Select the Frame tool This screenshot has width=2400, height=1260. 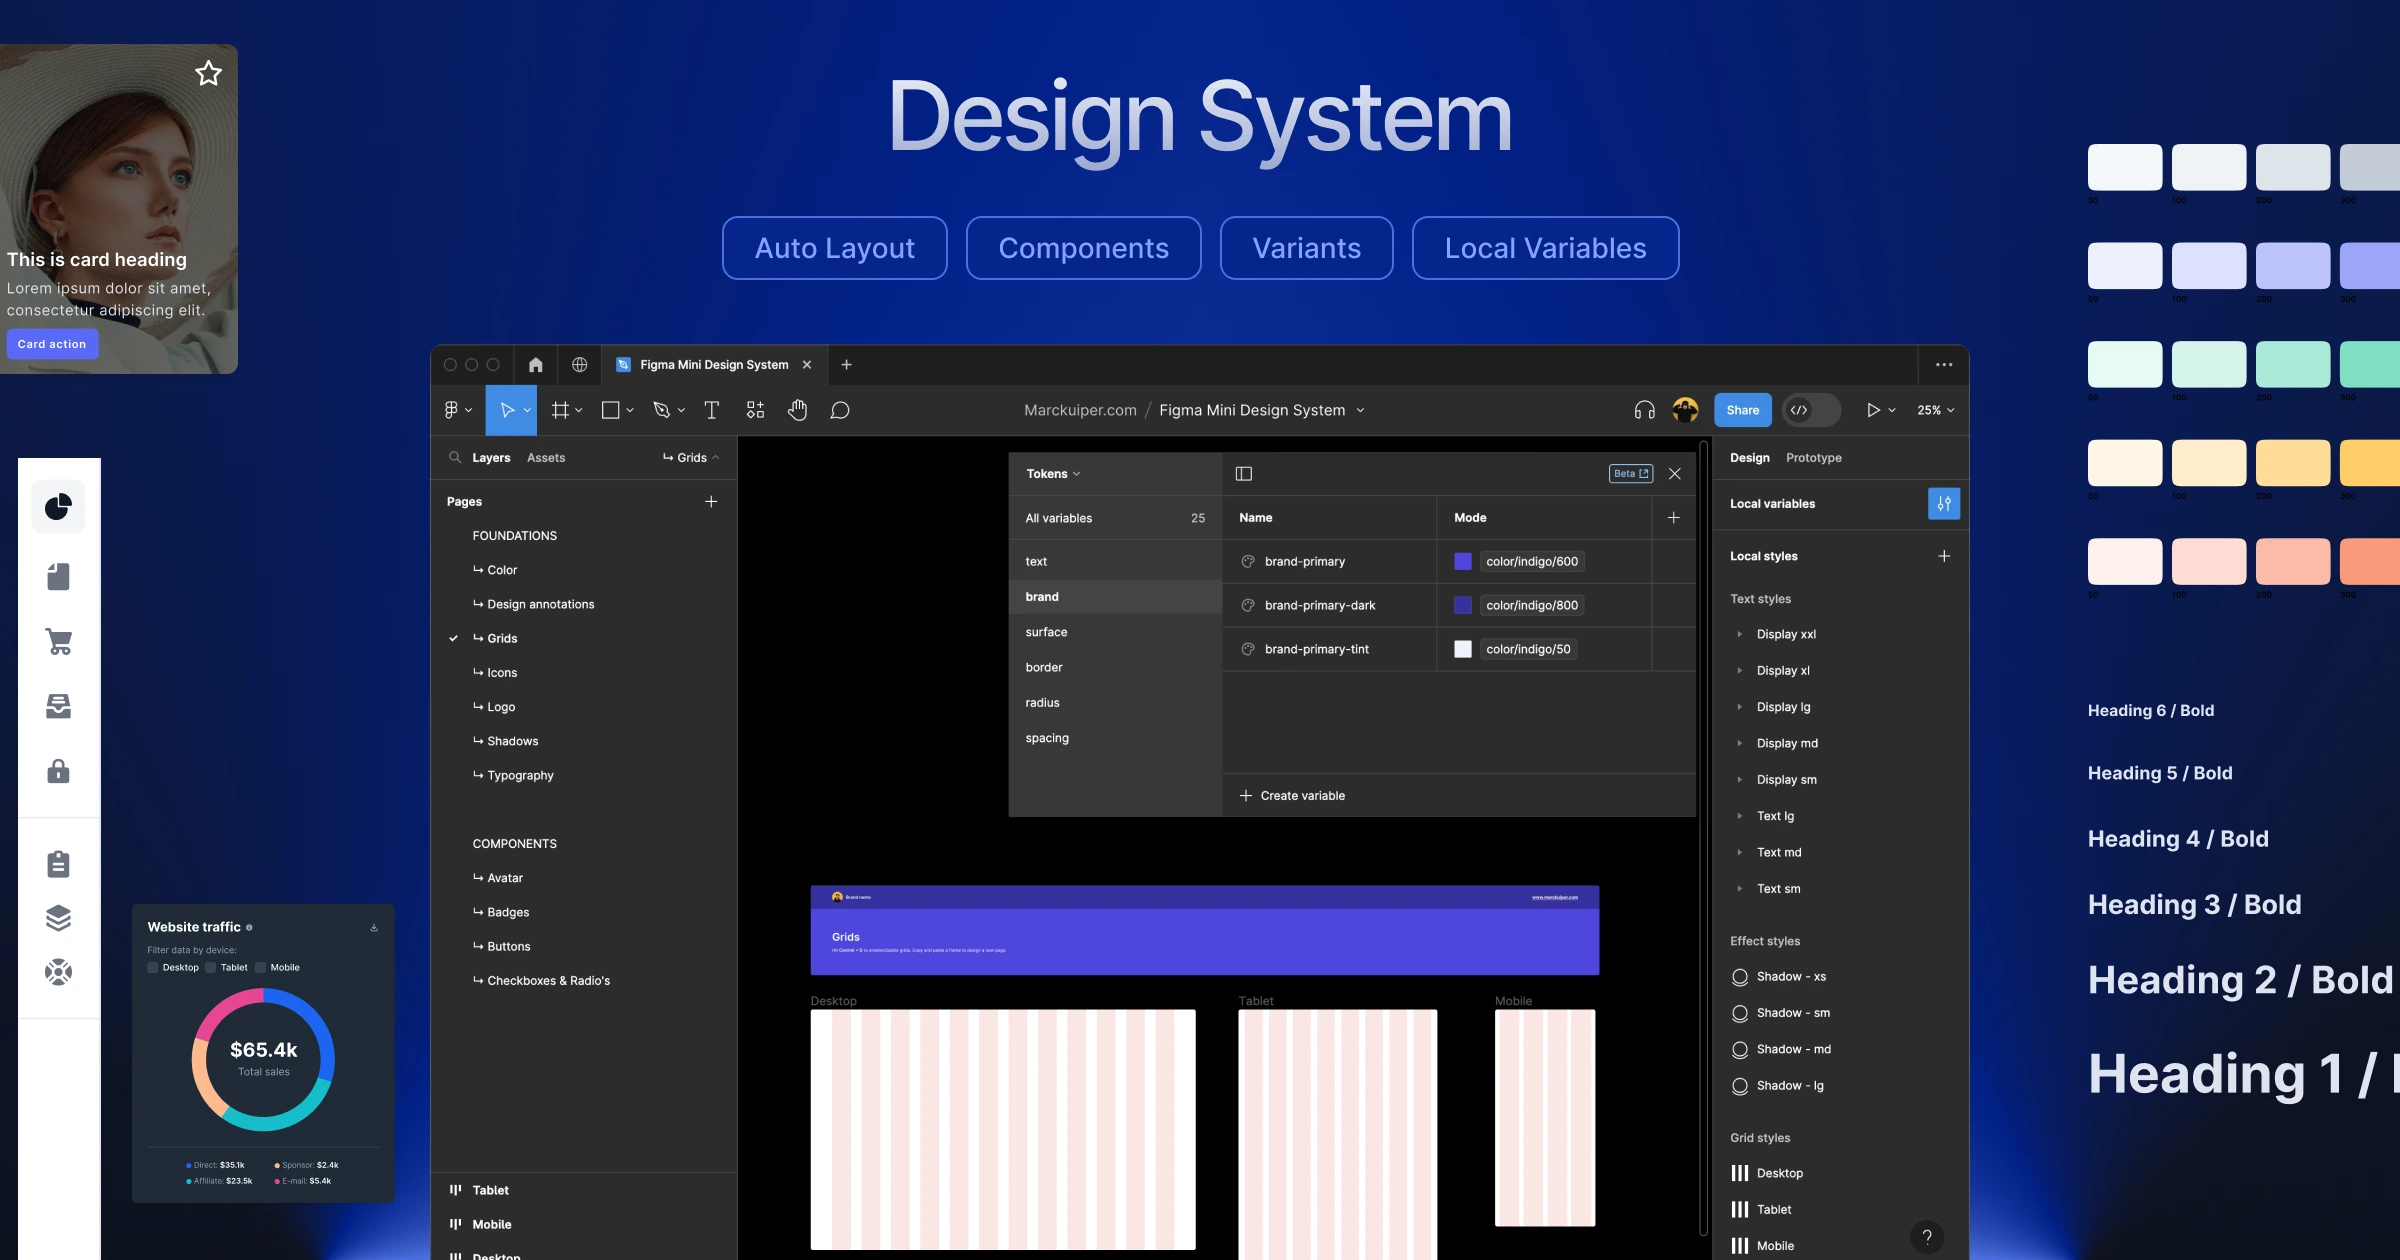click(560, 410)
